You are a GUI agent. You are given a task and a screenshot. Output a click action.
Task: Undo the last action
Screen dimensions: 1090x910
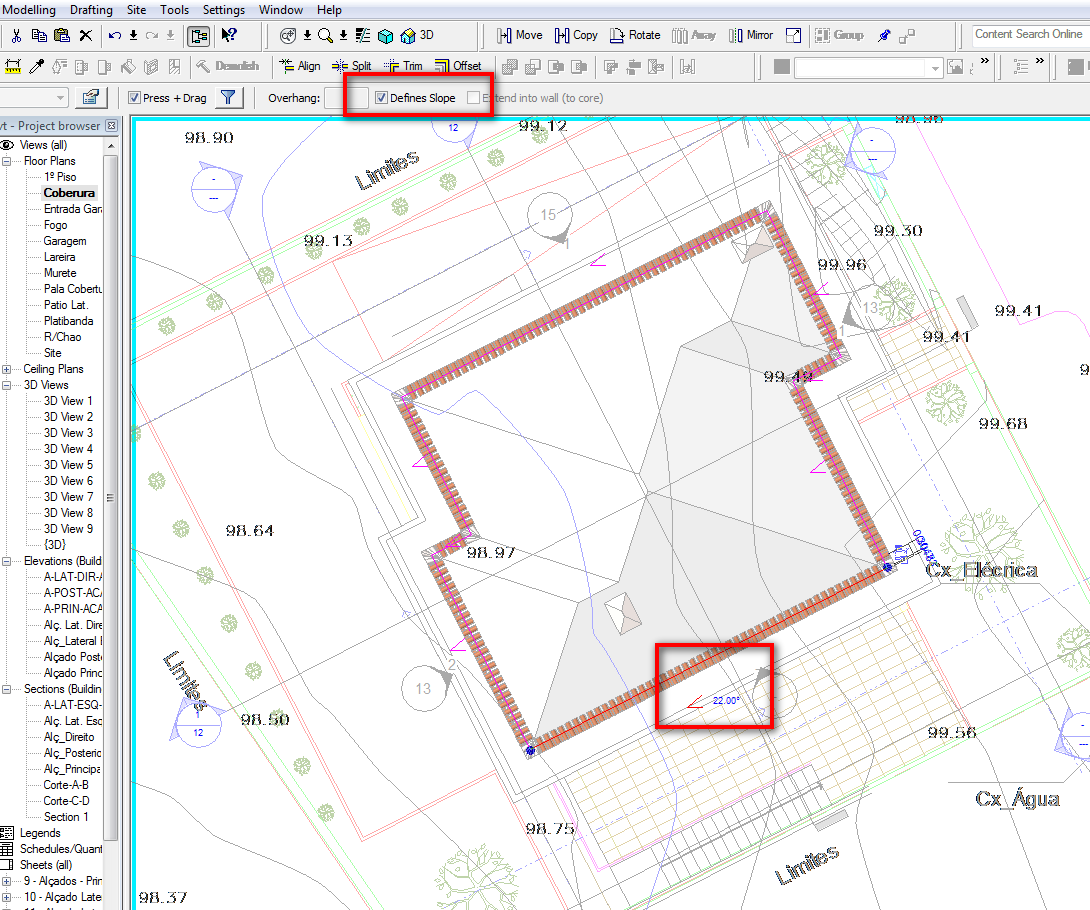115,35
